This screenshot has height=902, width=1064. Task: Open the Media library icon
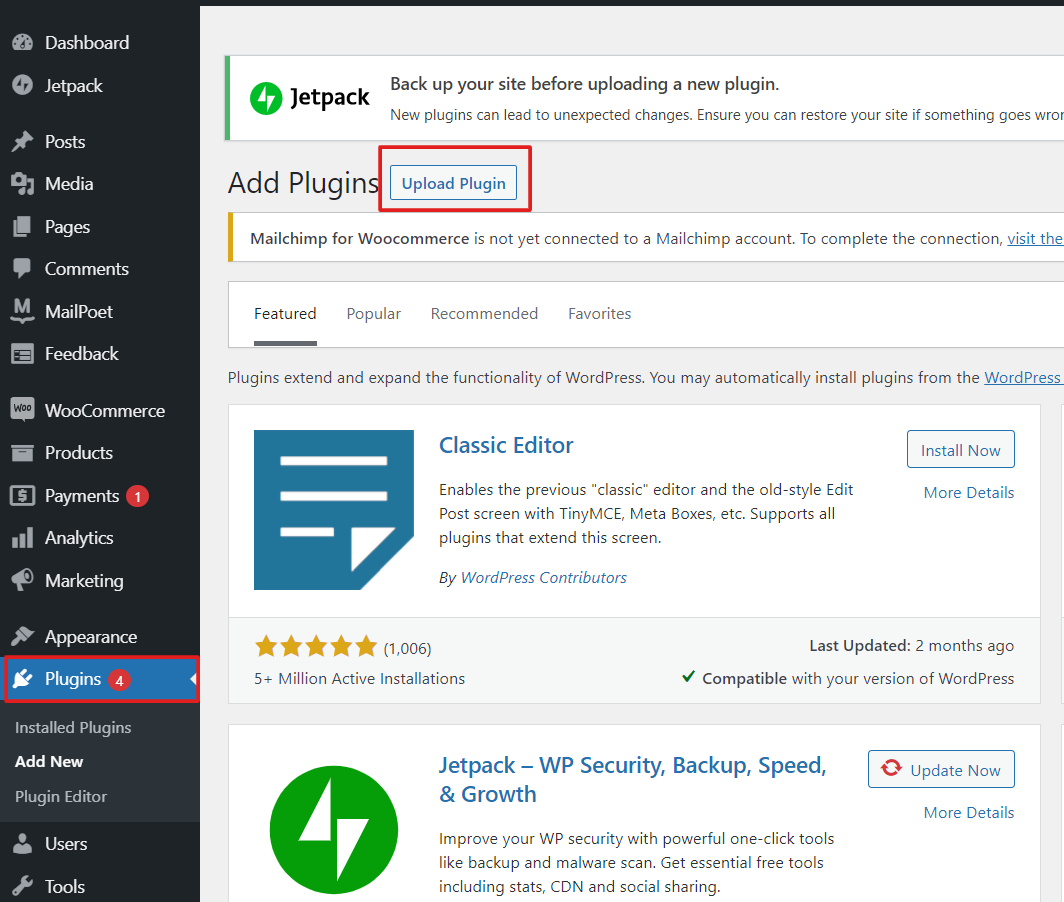point(22,183)
